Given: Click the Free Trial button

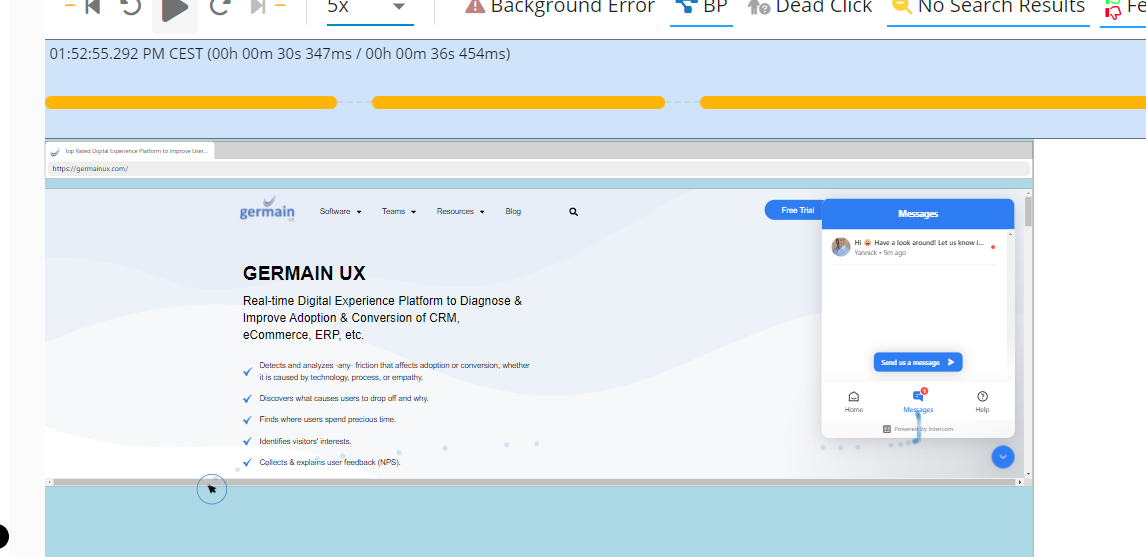Looking at the screenshot, I should (796, 210).
